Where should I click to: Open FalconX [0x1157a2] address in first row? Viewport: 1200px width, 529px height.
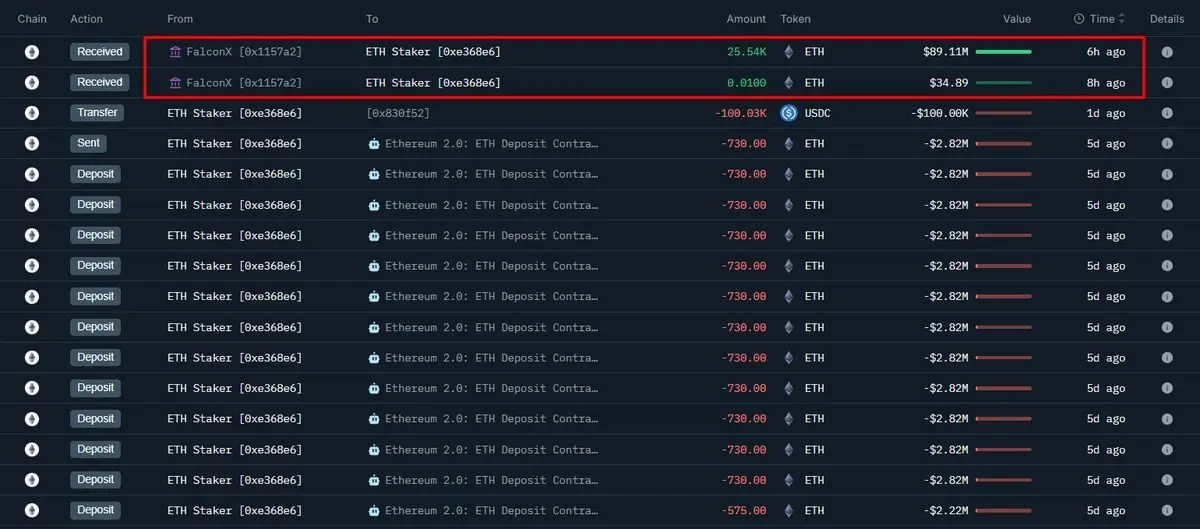pyautogui.click(x=244, y=52)
